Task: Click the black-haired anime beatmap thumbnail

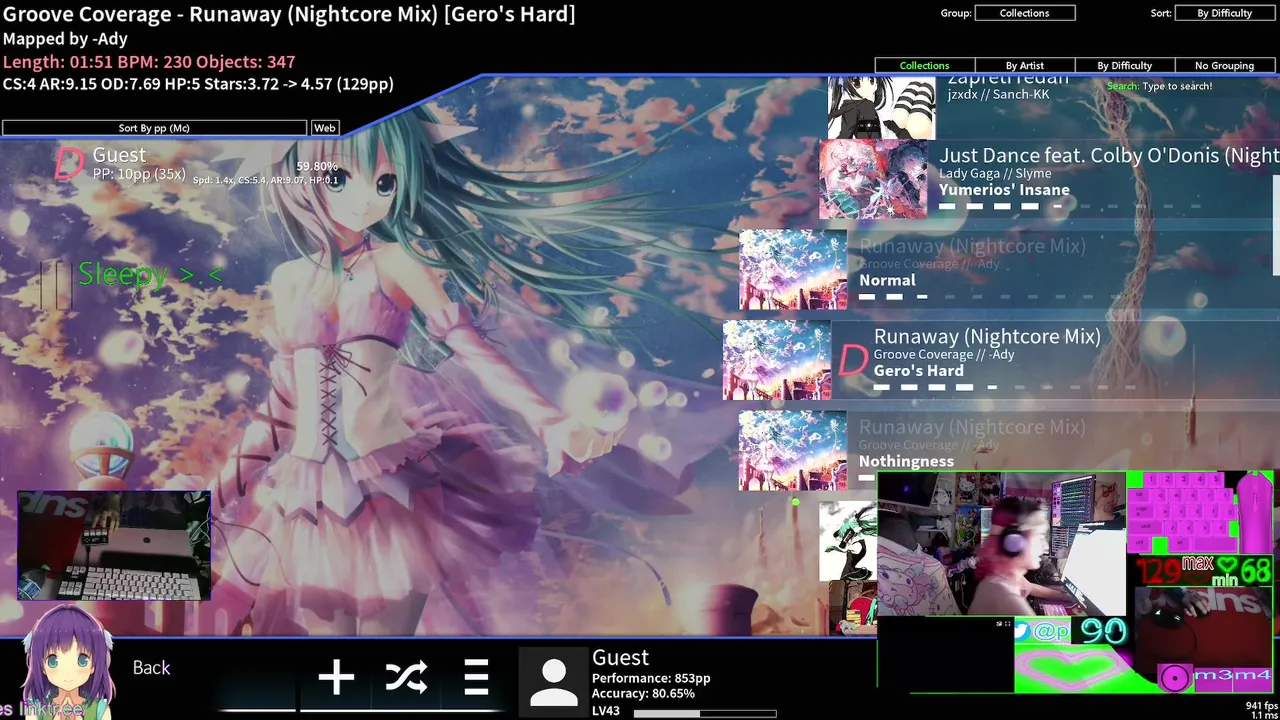Action: pyautogui.click(x=880, y=108)
